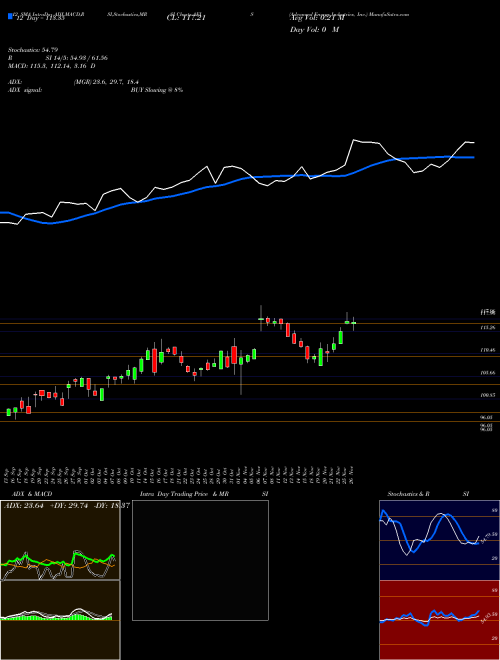Open the ADX indicator chart with green line
The image size is (500, 660).
point(60,540)
